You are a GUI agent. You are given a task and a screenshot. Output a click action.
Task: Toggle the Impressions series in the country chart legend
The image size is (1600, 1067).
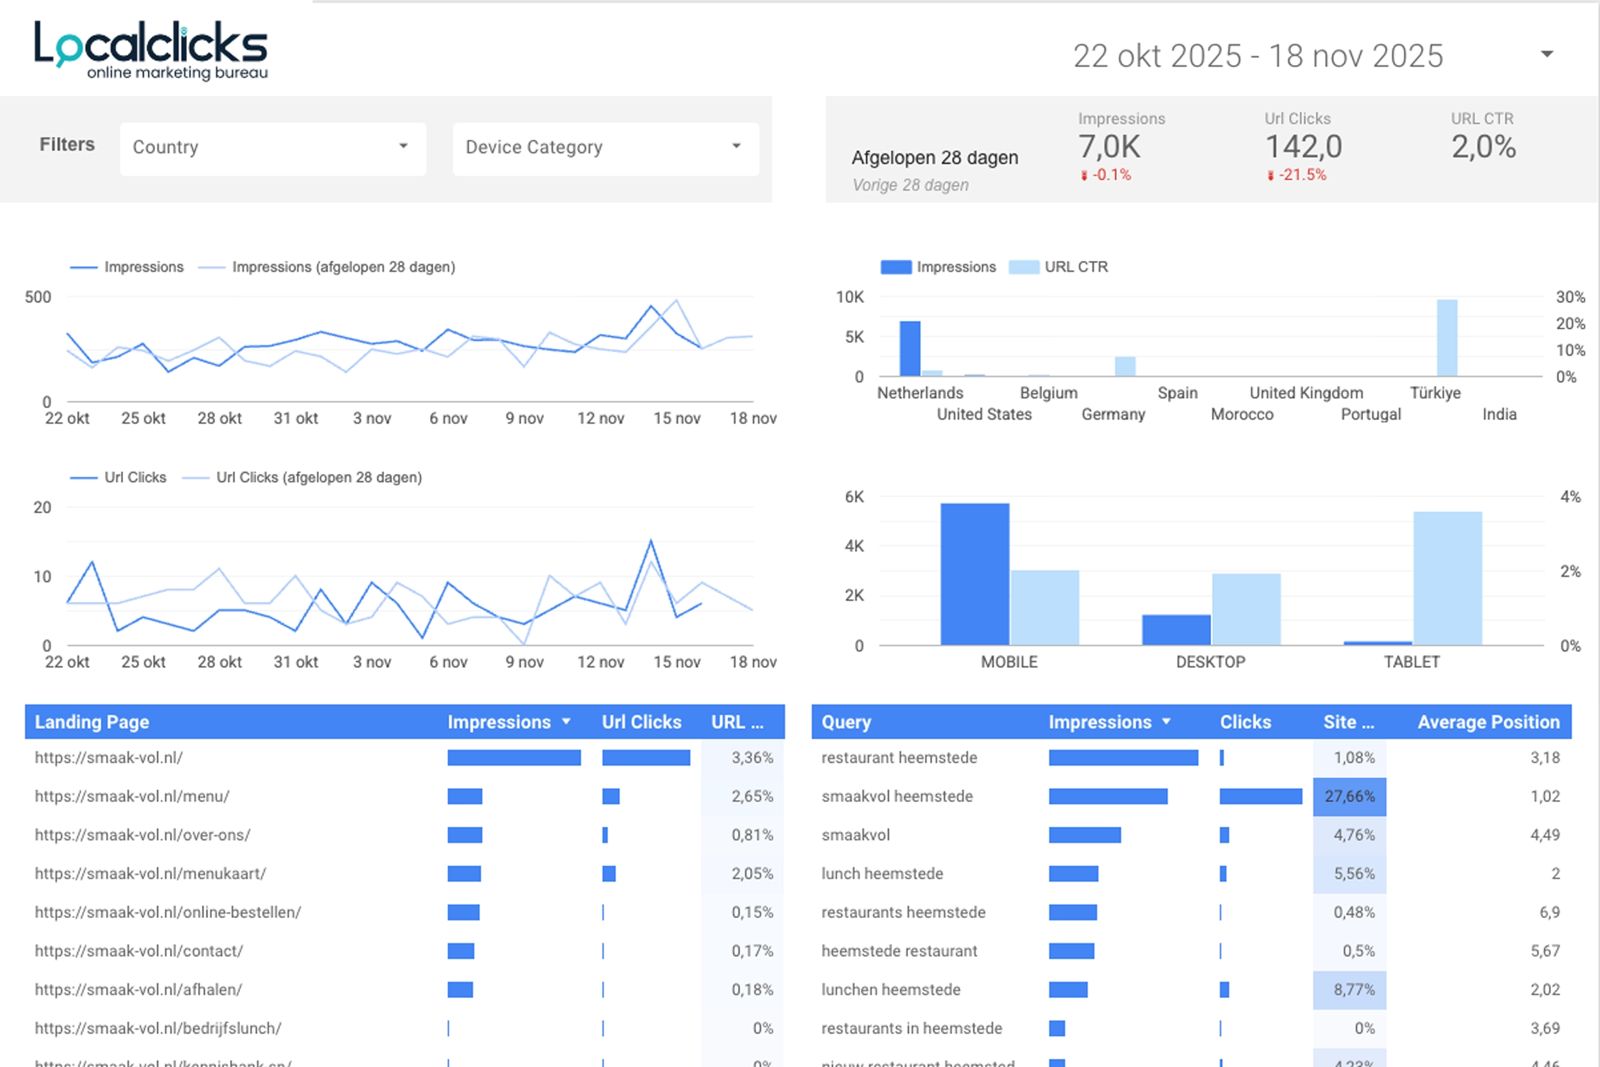938,267
